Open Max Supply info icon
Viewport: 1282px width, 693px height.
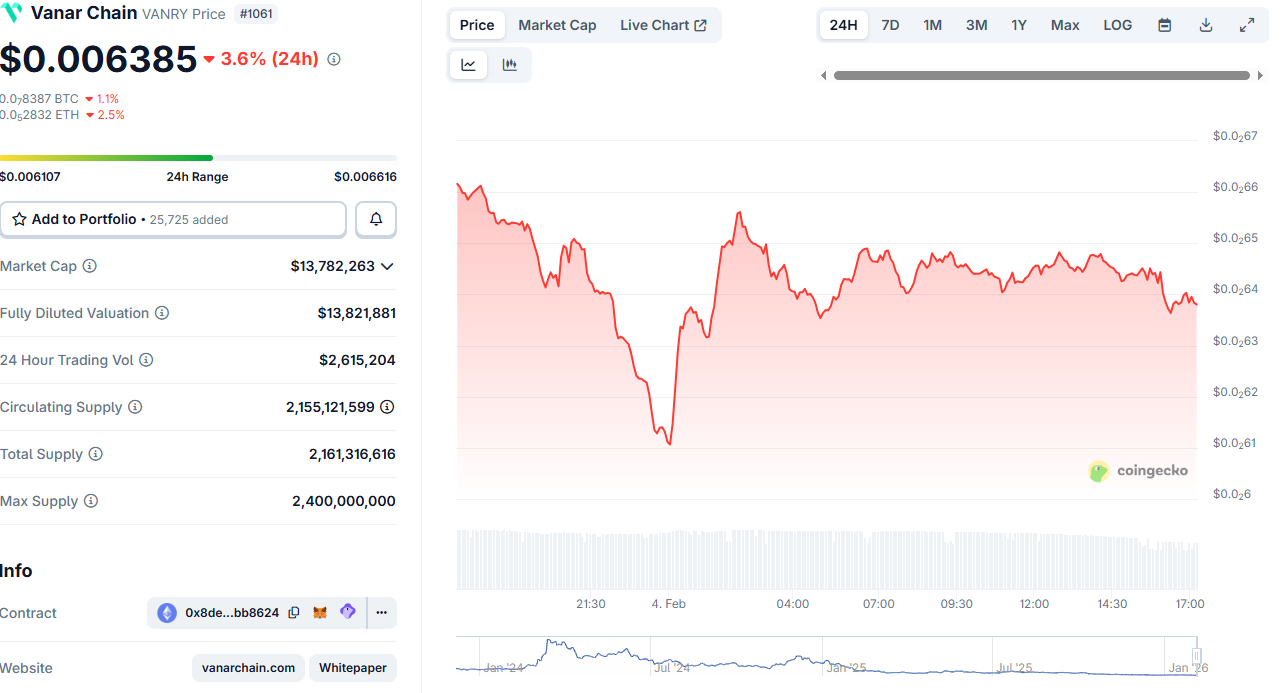point(91,501)
